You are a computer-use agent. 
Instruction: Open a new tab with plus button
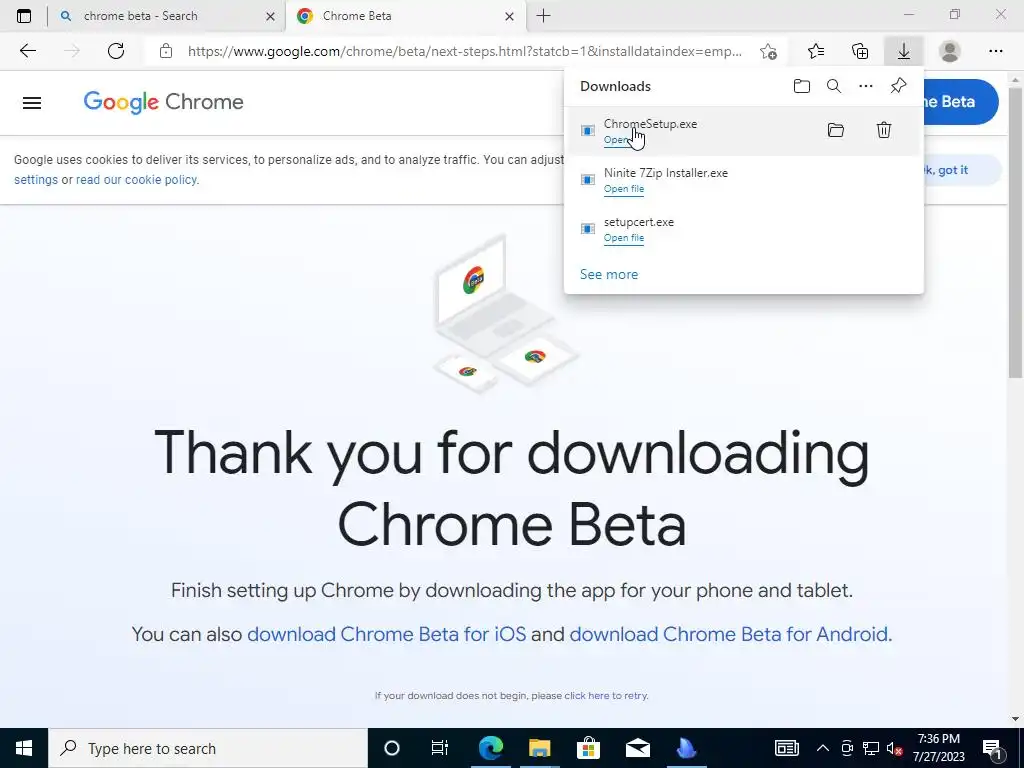[x=543, y=16]
